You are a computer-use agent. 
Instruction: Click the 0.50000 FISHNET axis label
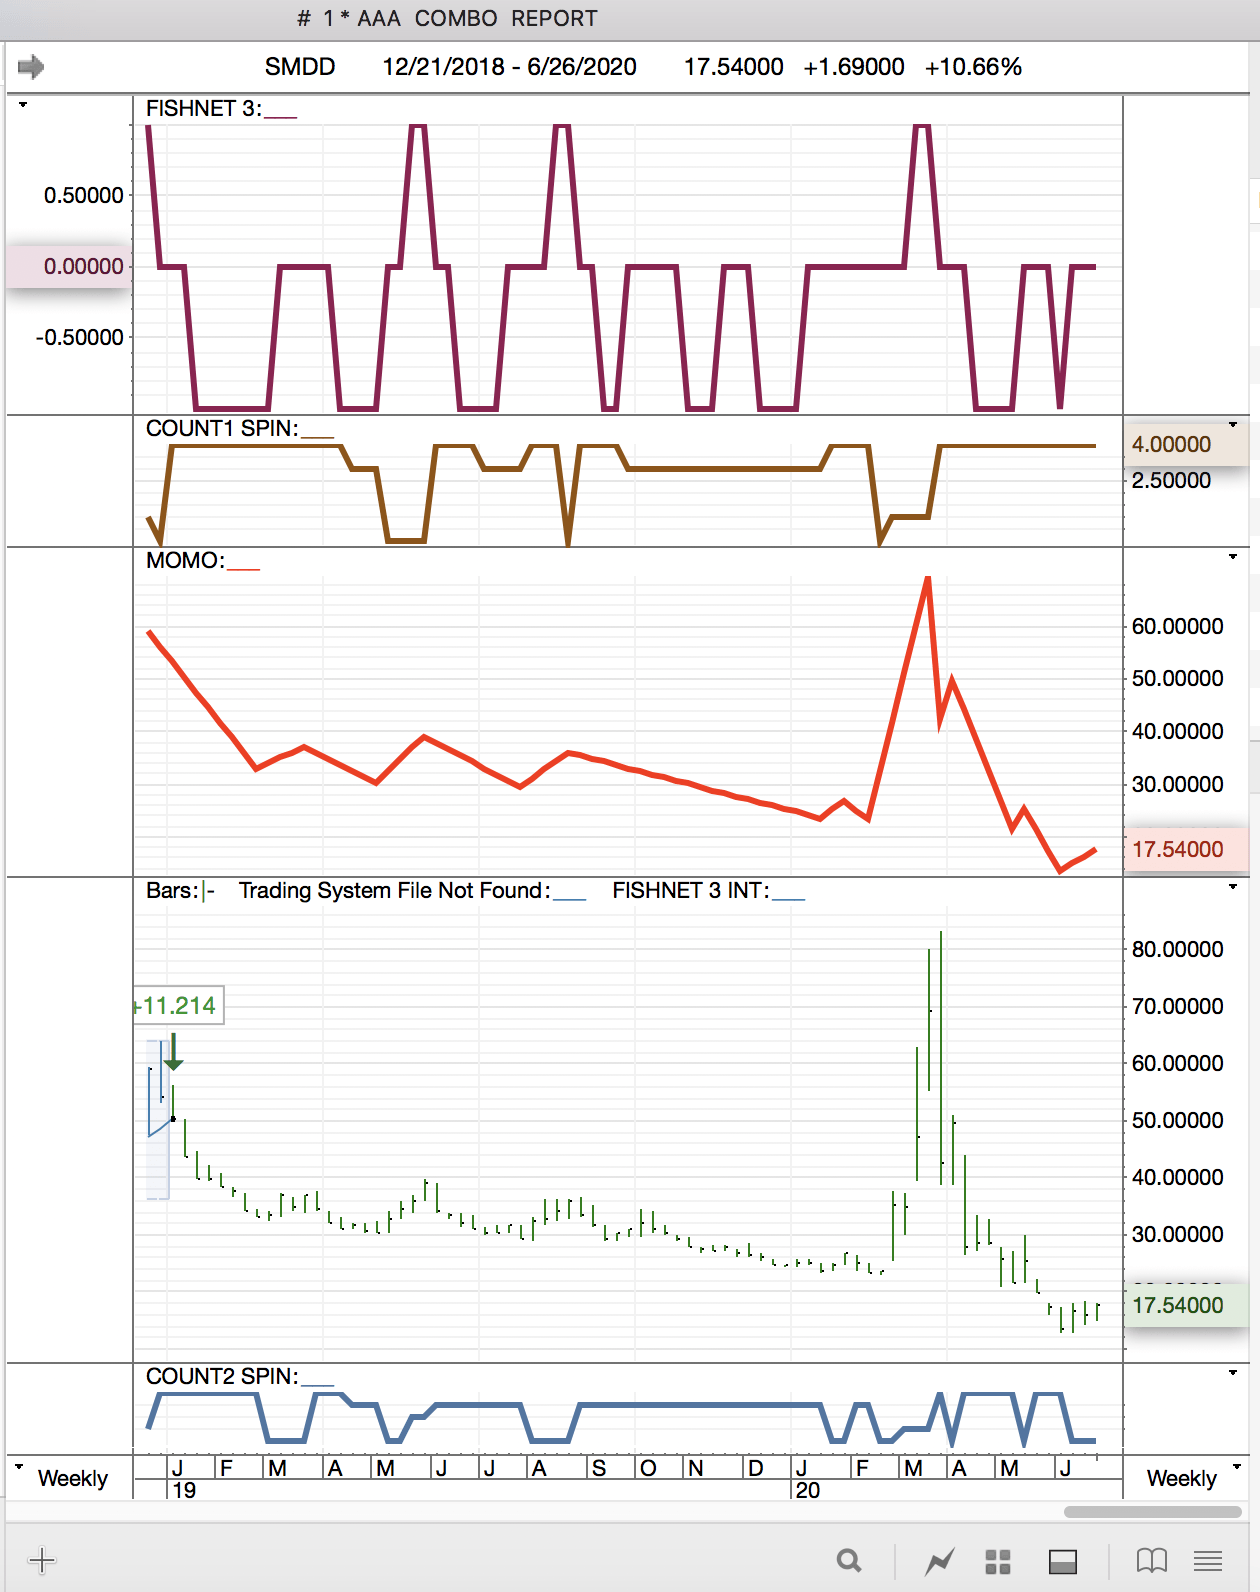[84, 195]
